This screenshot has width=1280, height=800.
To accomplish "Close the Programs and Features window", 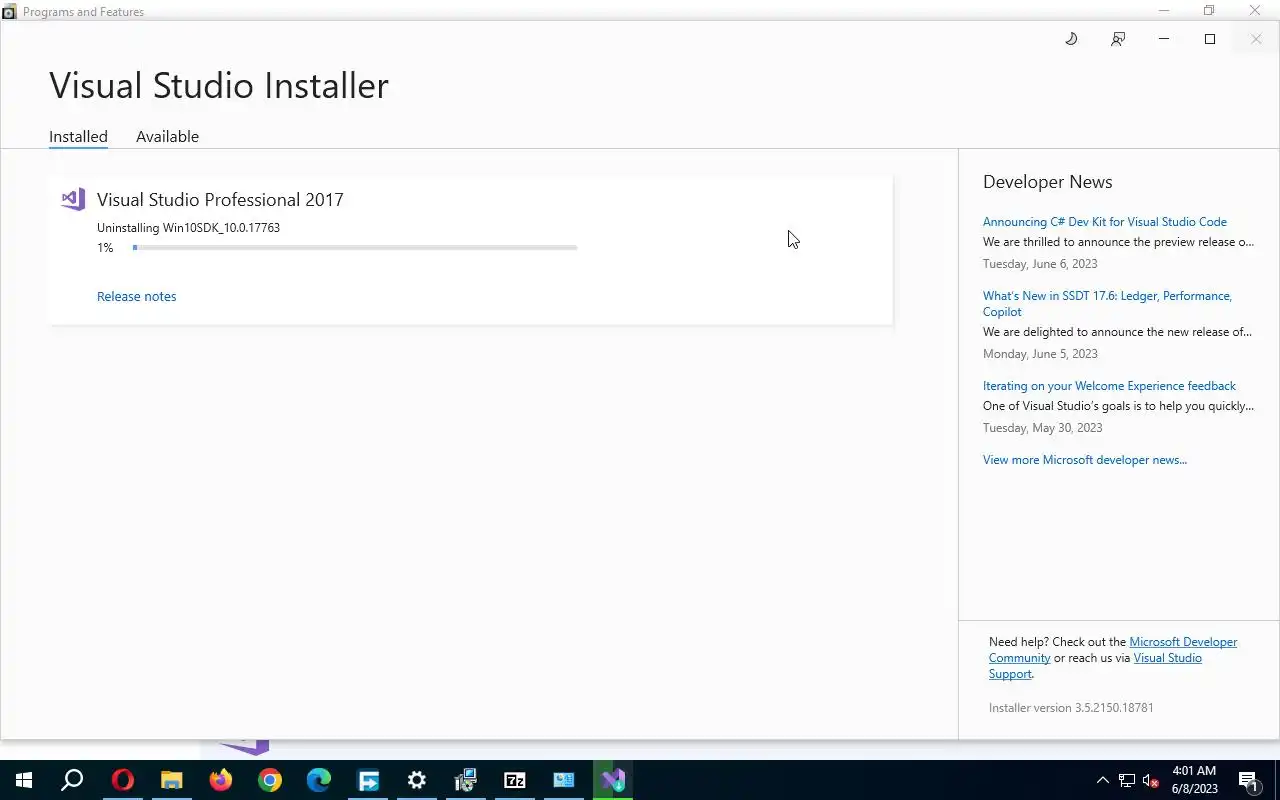I will click(1255, 11).
